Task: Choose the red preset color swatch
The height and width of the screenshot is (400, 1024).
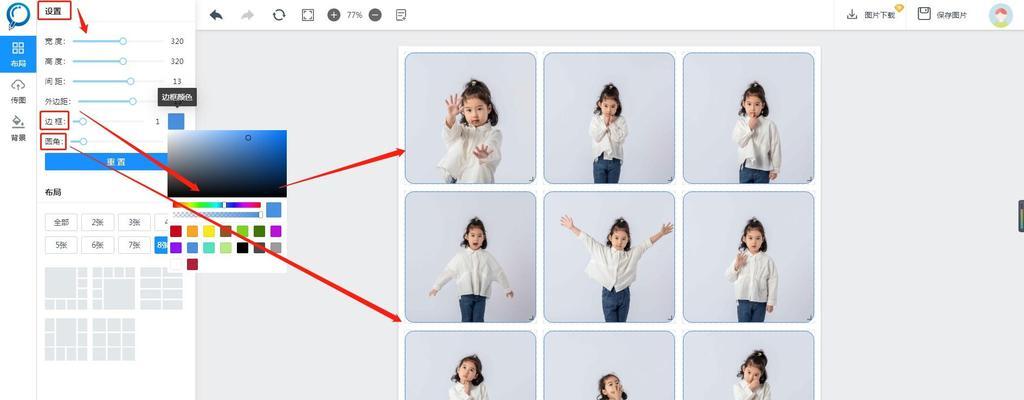Action: click(x=176, y=231)
